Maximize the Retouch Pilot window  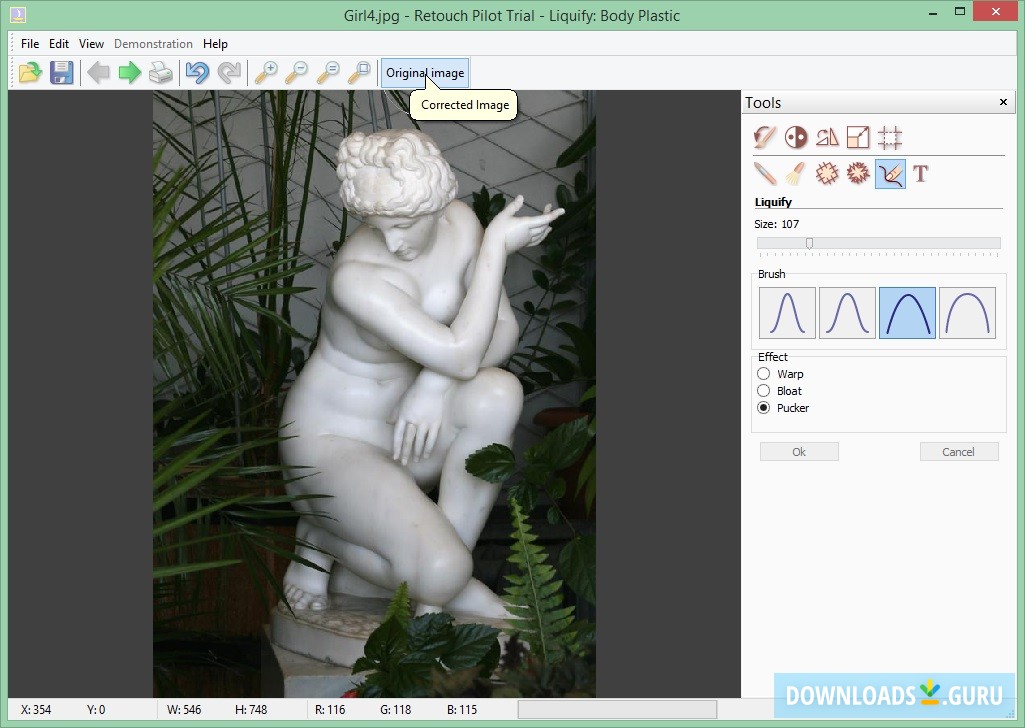click(x=960, y=11)
